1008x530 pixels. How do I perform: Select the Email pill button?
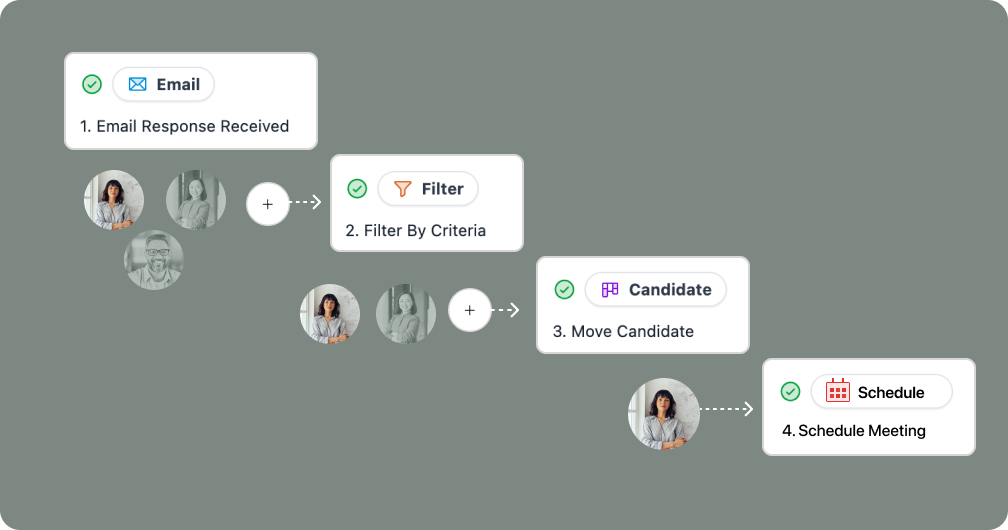[163, 84]
